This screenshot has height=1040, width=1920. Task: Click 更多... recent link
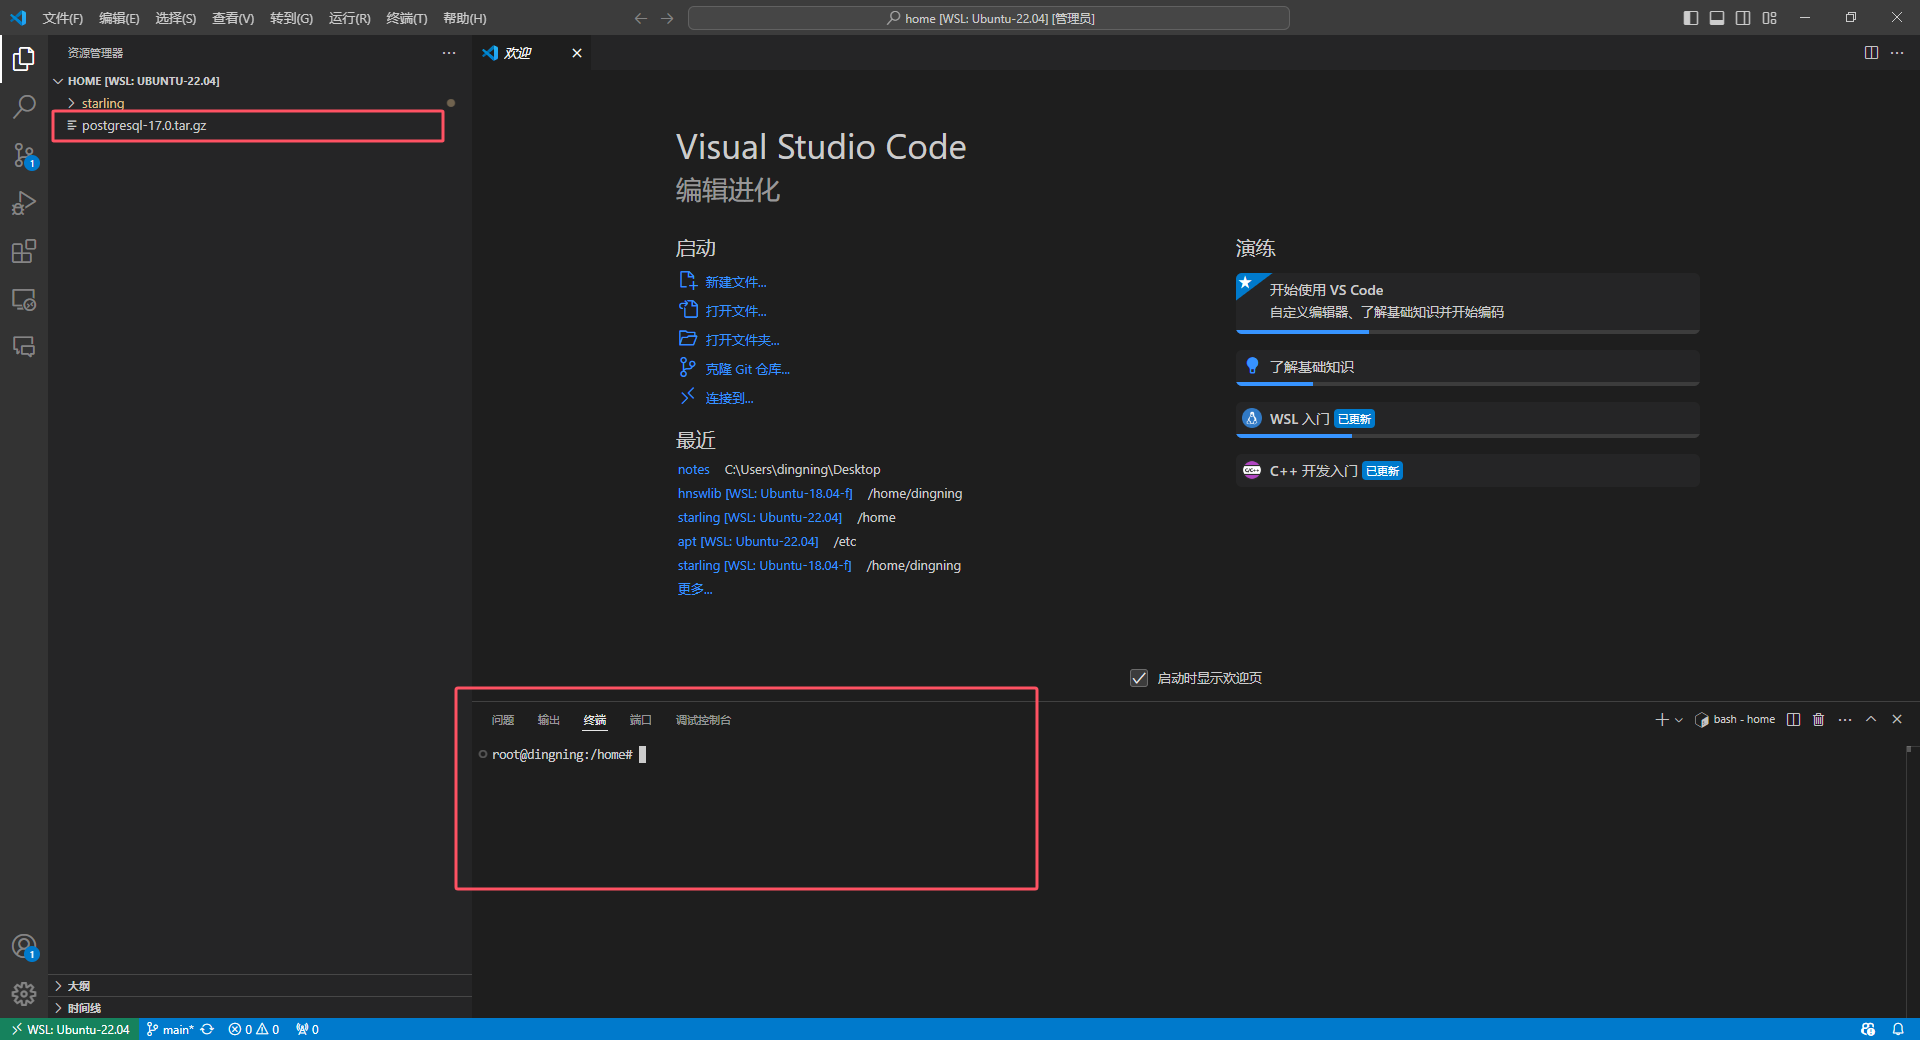point(695,589)
